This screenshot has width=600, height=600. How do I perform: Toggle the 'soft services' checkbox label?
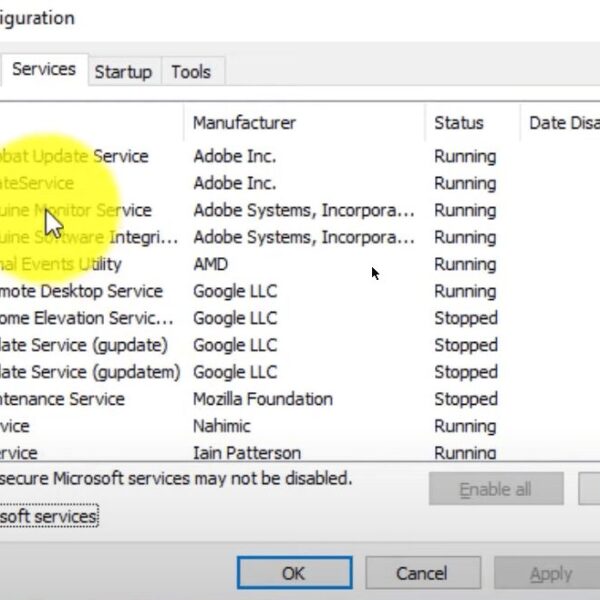[x=48, y=516]
